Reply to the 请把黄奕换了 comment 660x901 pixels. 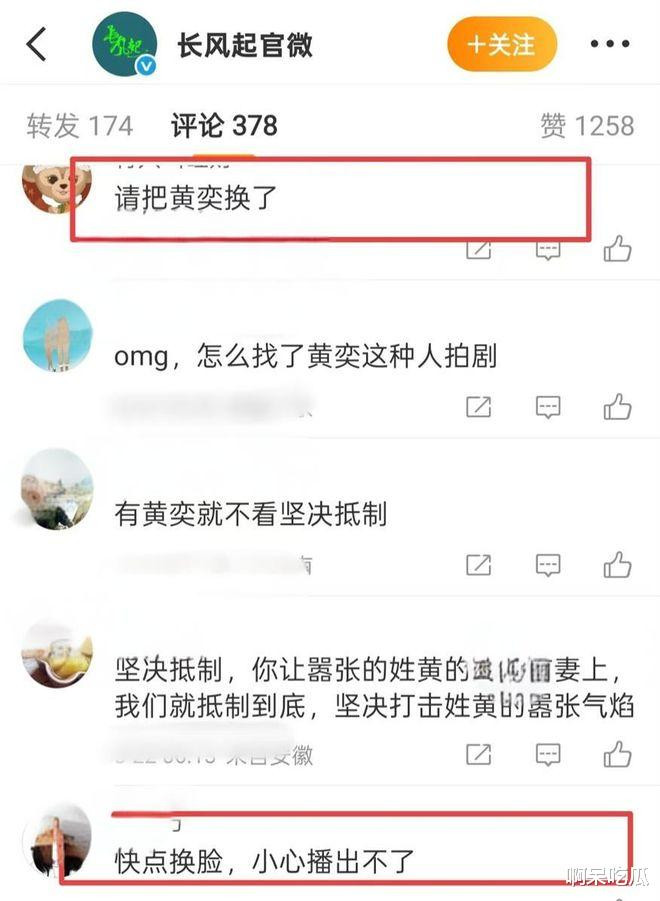(548, 251)
